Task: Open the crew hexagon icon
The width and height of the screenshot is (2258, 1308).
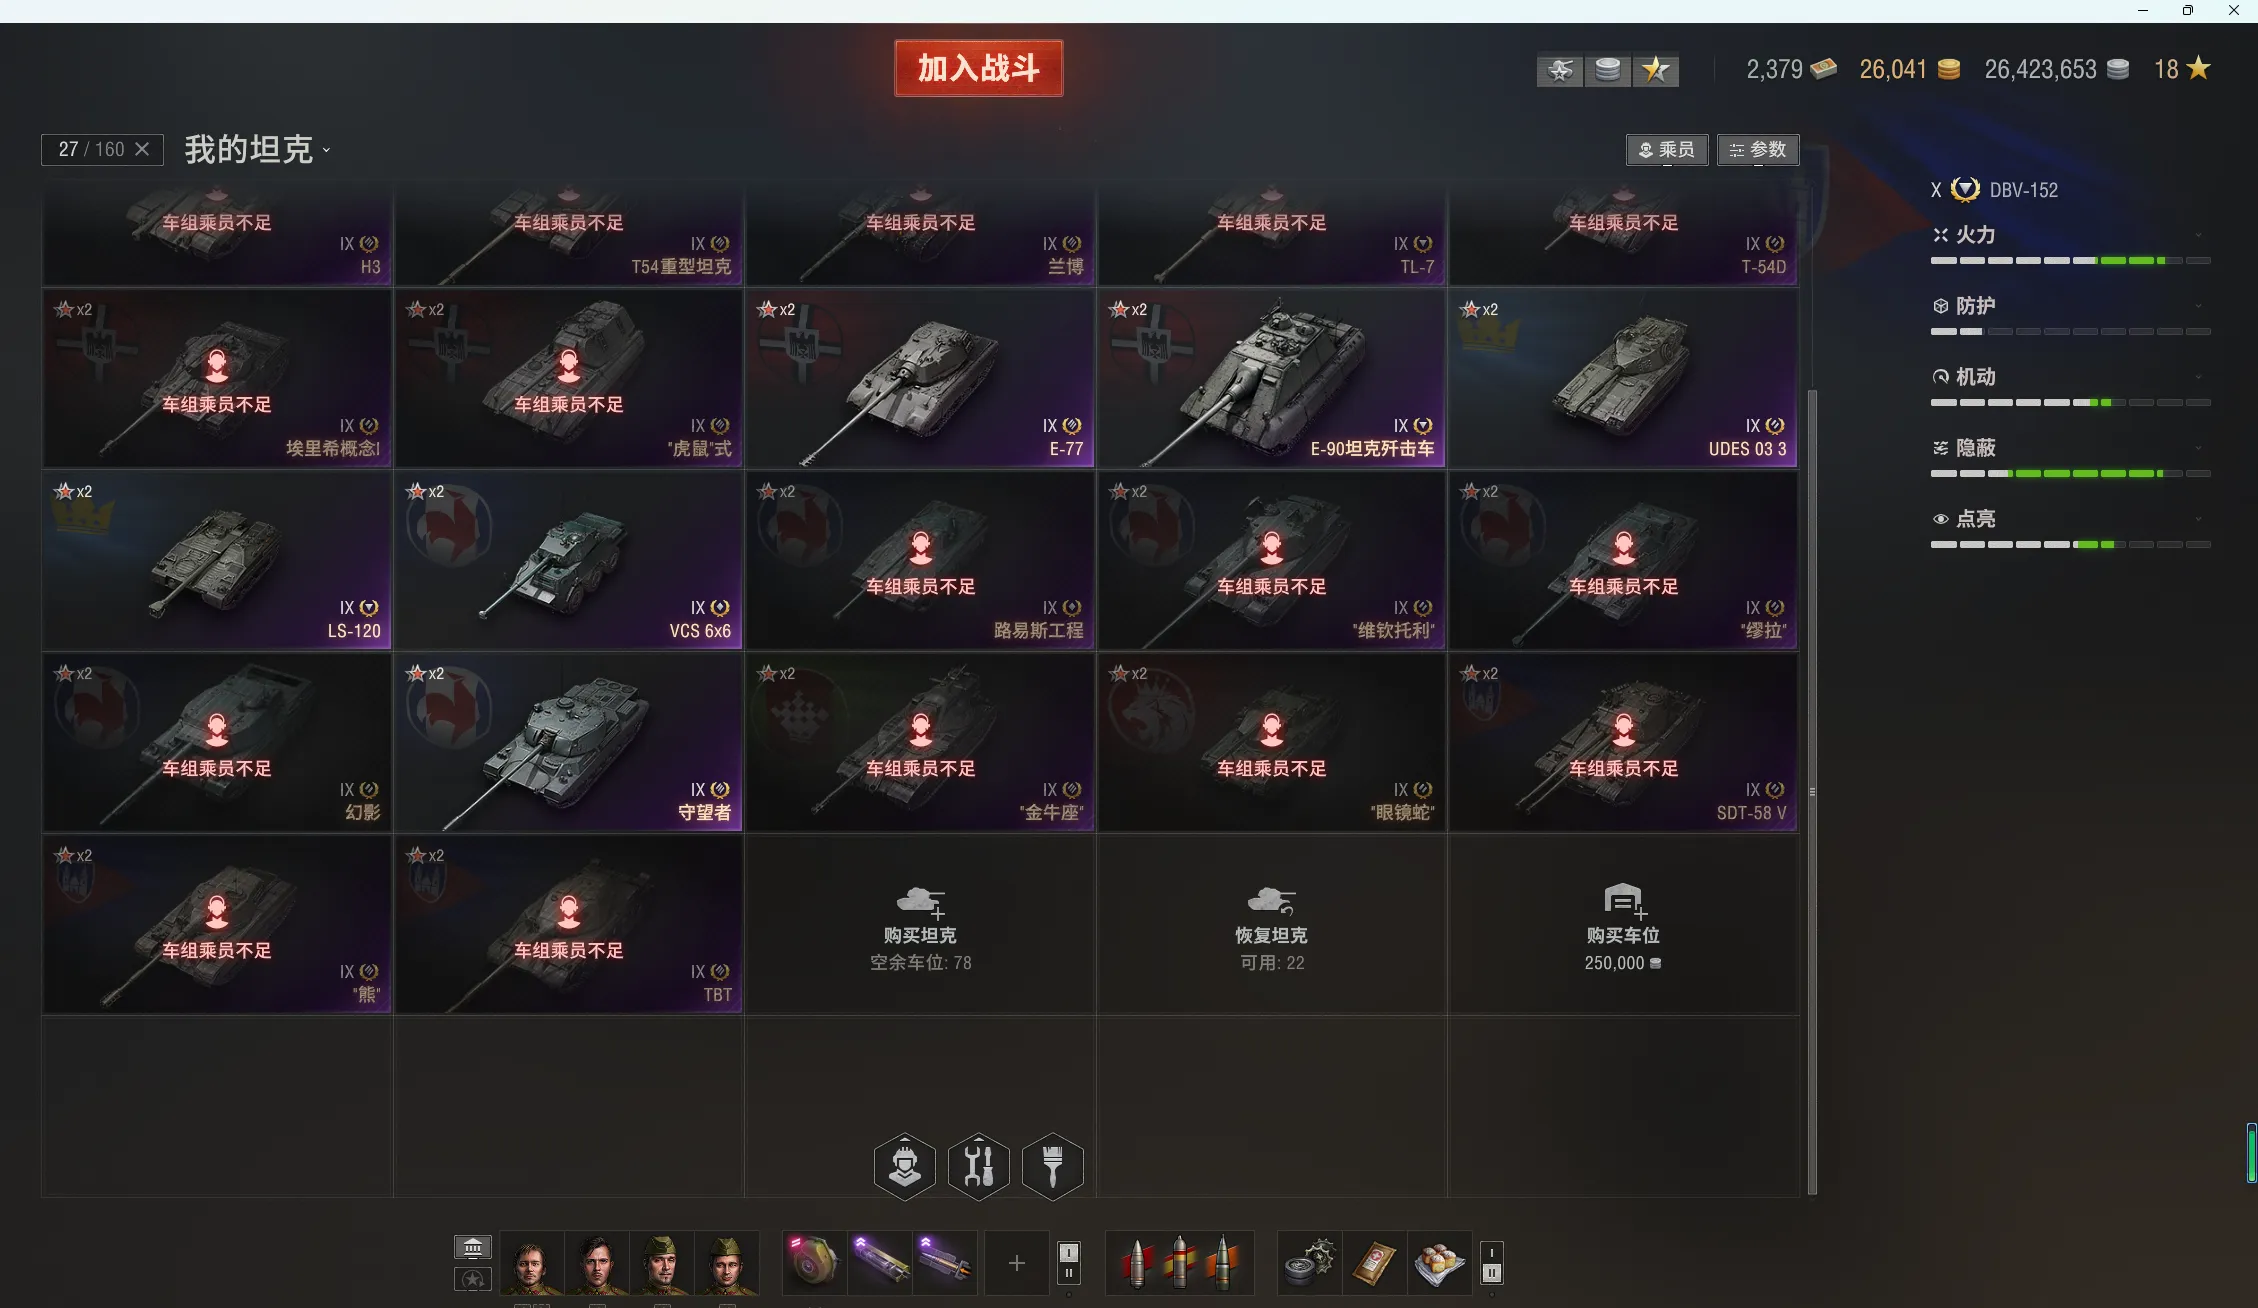Action: coord(904,1166)
